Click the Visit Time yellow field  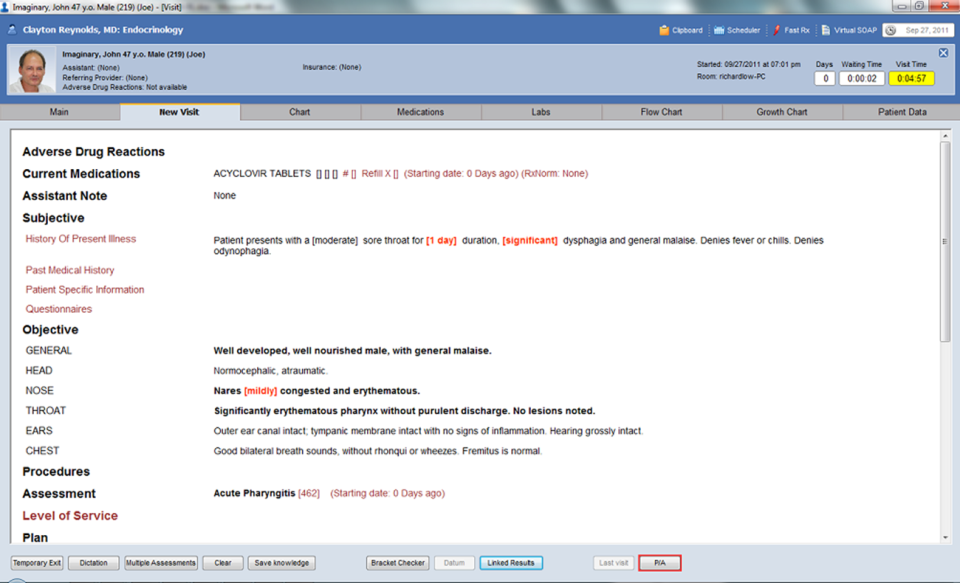click(x=912, y=78)
